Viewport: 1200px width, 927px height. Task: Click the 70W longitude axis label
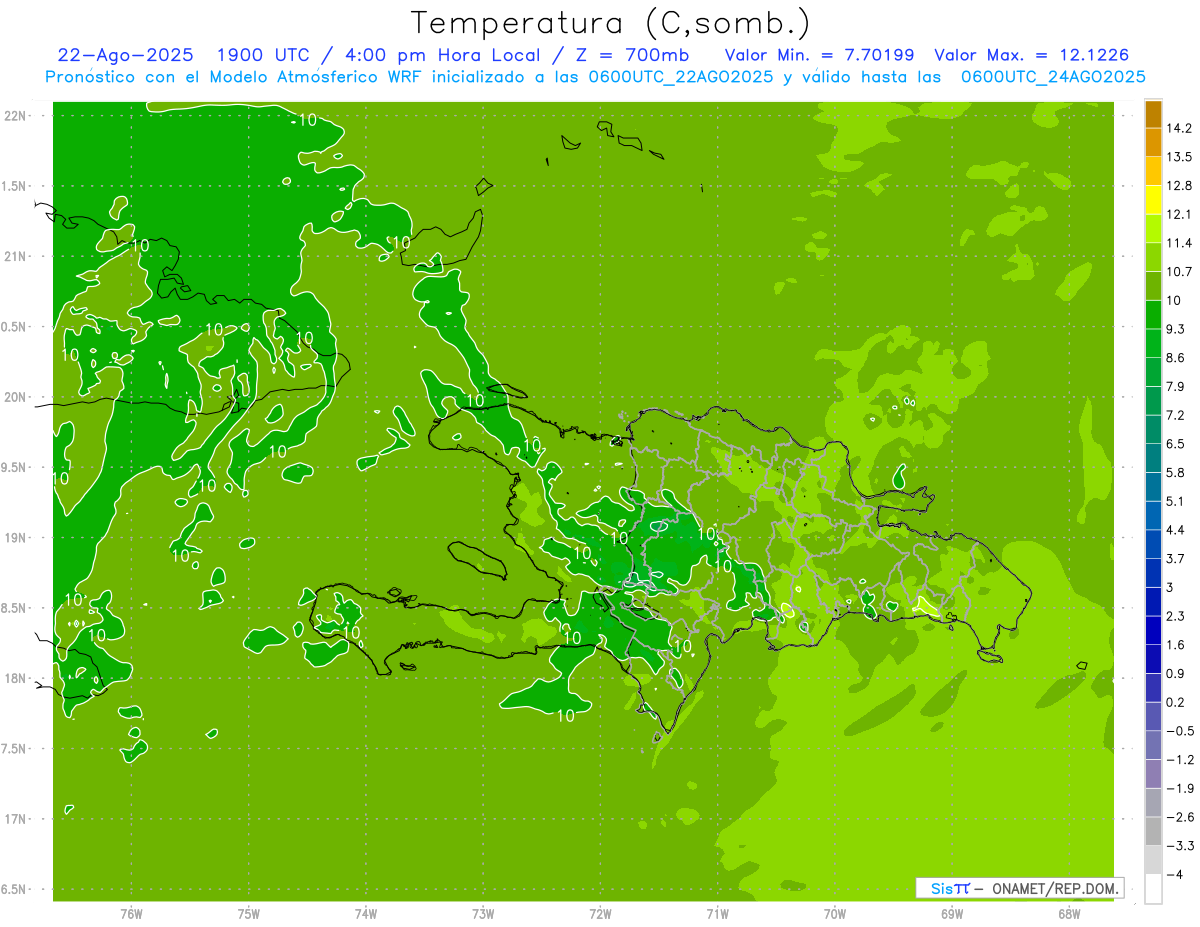pyautogui.click(x=835, y=913)
